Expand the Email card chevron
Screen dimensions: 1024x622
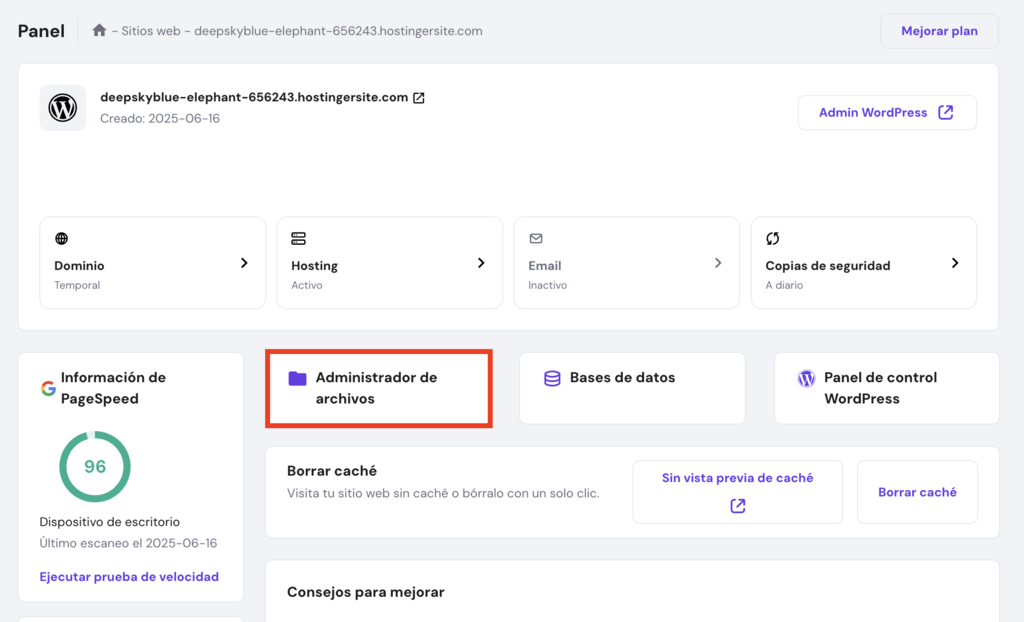click(x=717, y=263)
